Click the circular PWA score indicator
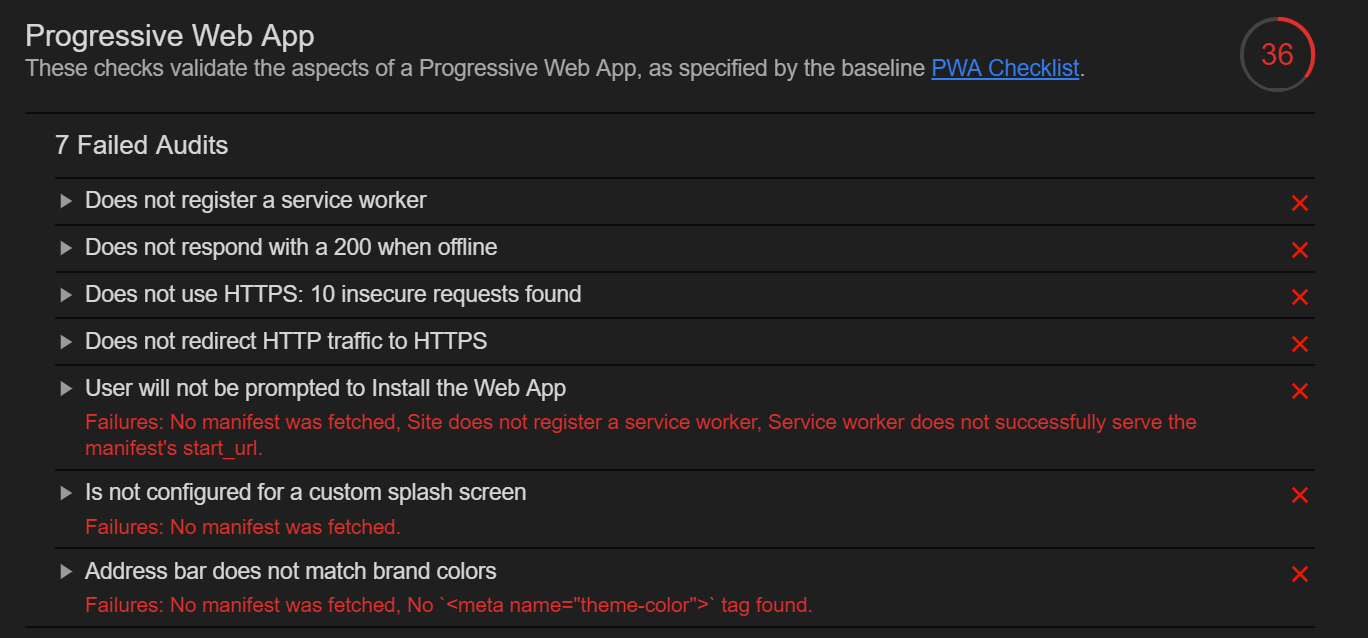The width and height of the screenshot is (1368, 638). click(1277, 54)
